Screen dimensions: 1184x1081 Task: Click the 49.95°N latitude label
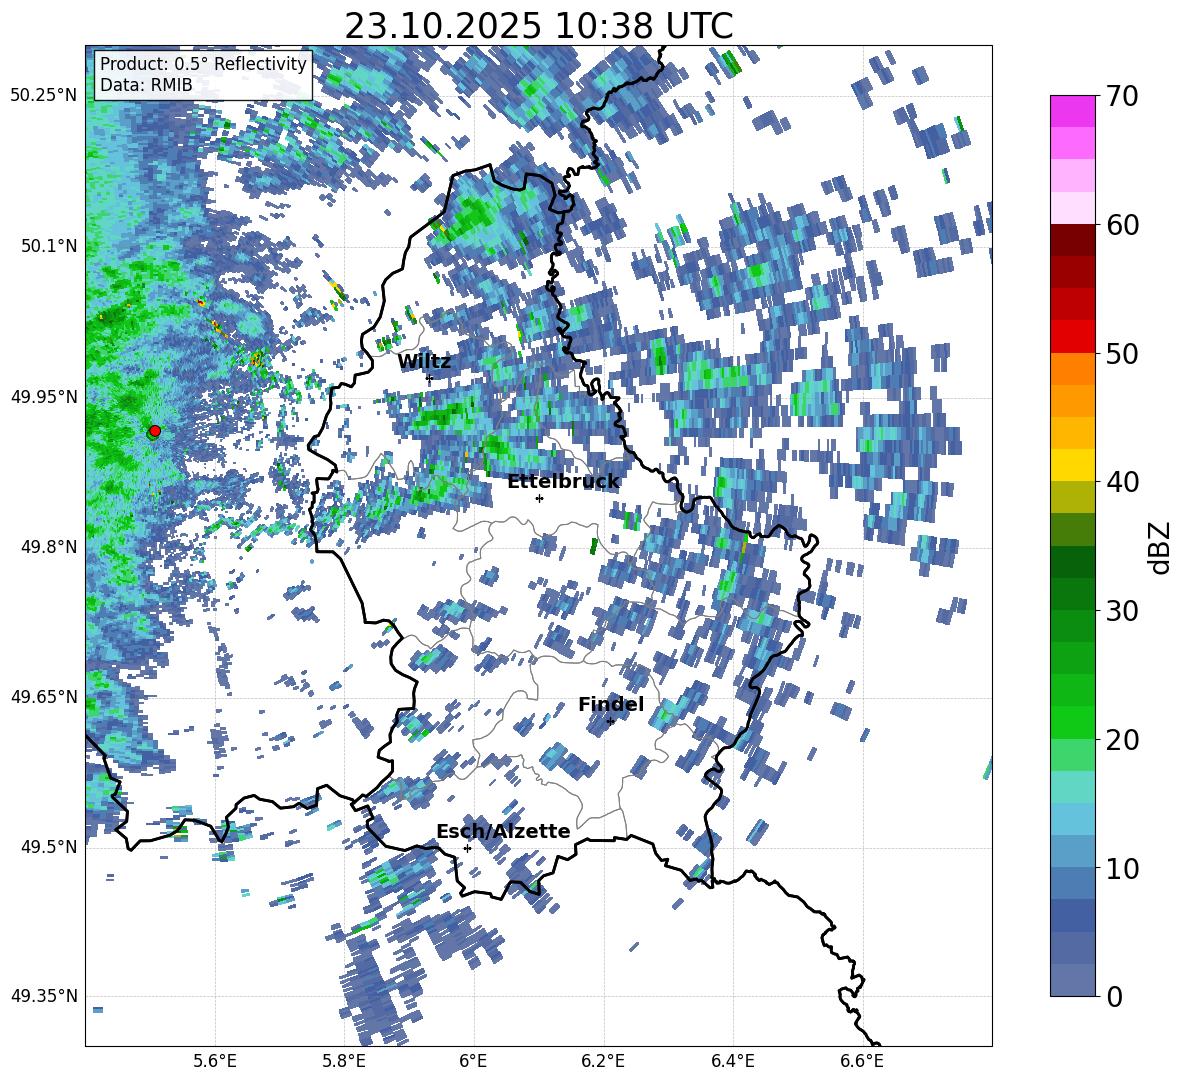pos(44,396)
